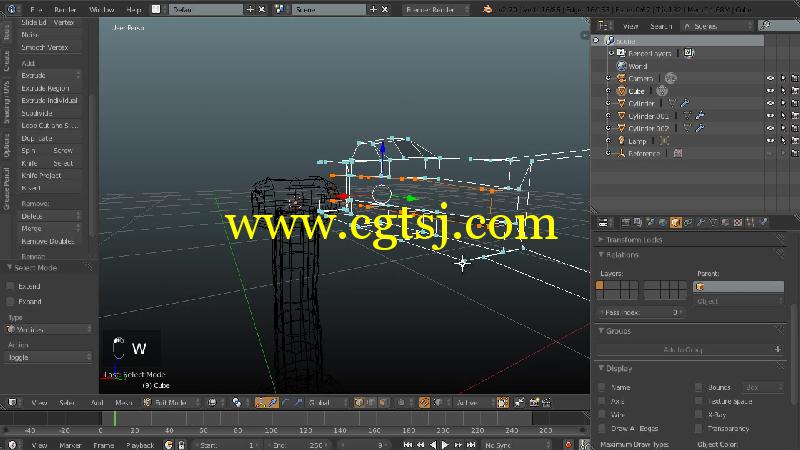Click the Knife Project button
Screen dimensions: 800x450
tap(49, 175)
